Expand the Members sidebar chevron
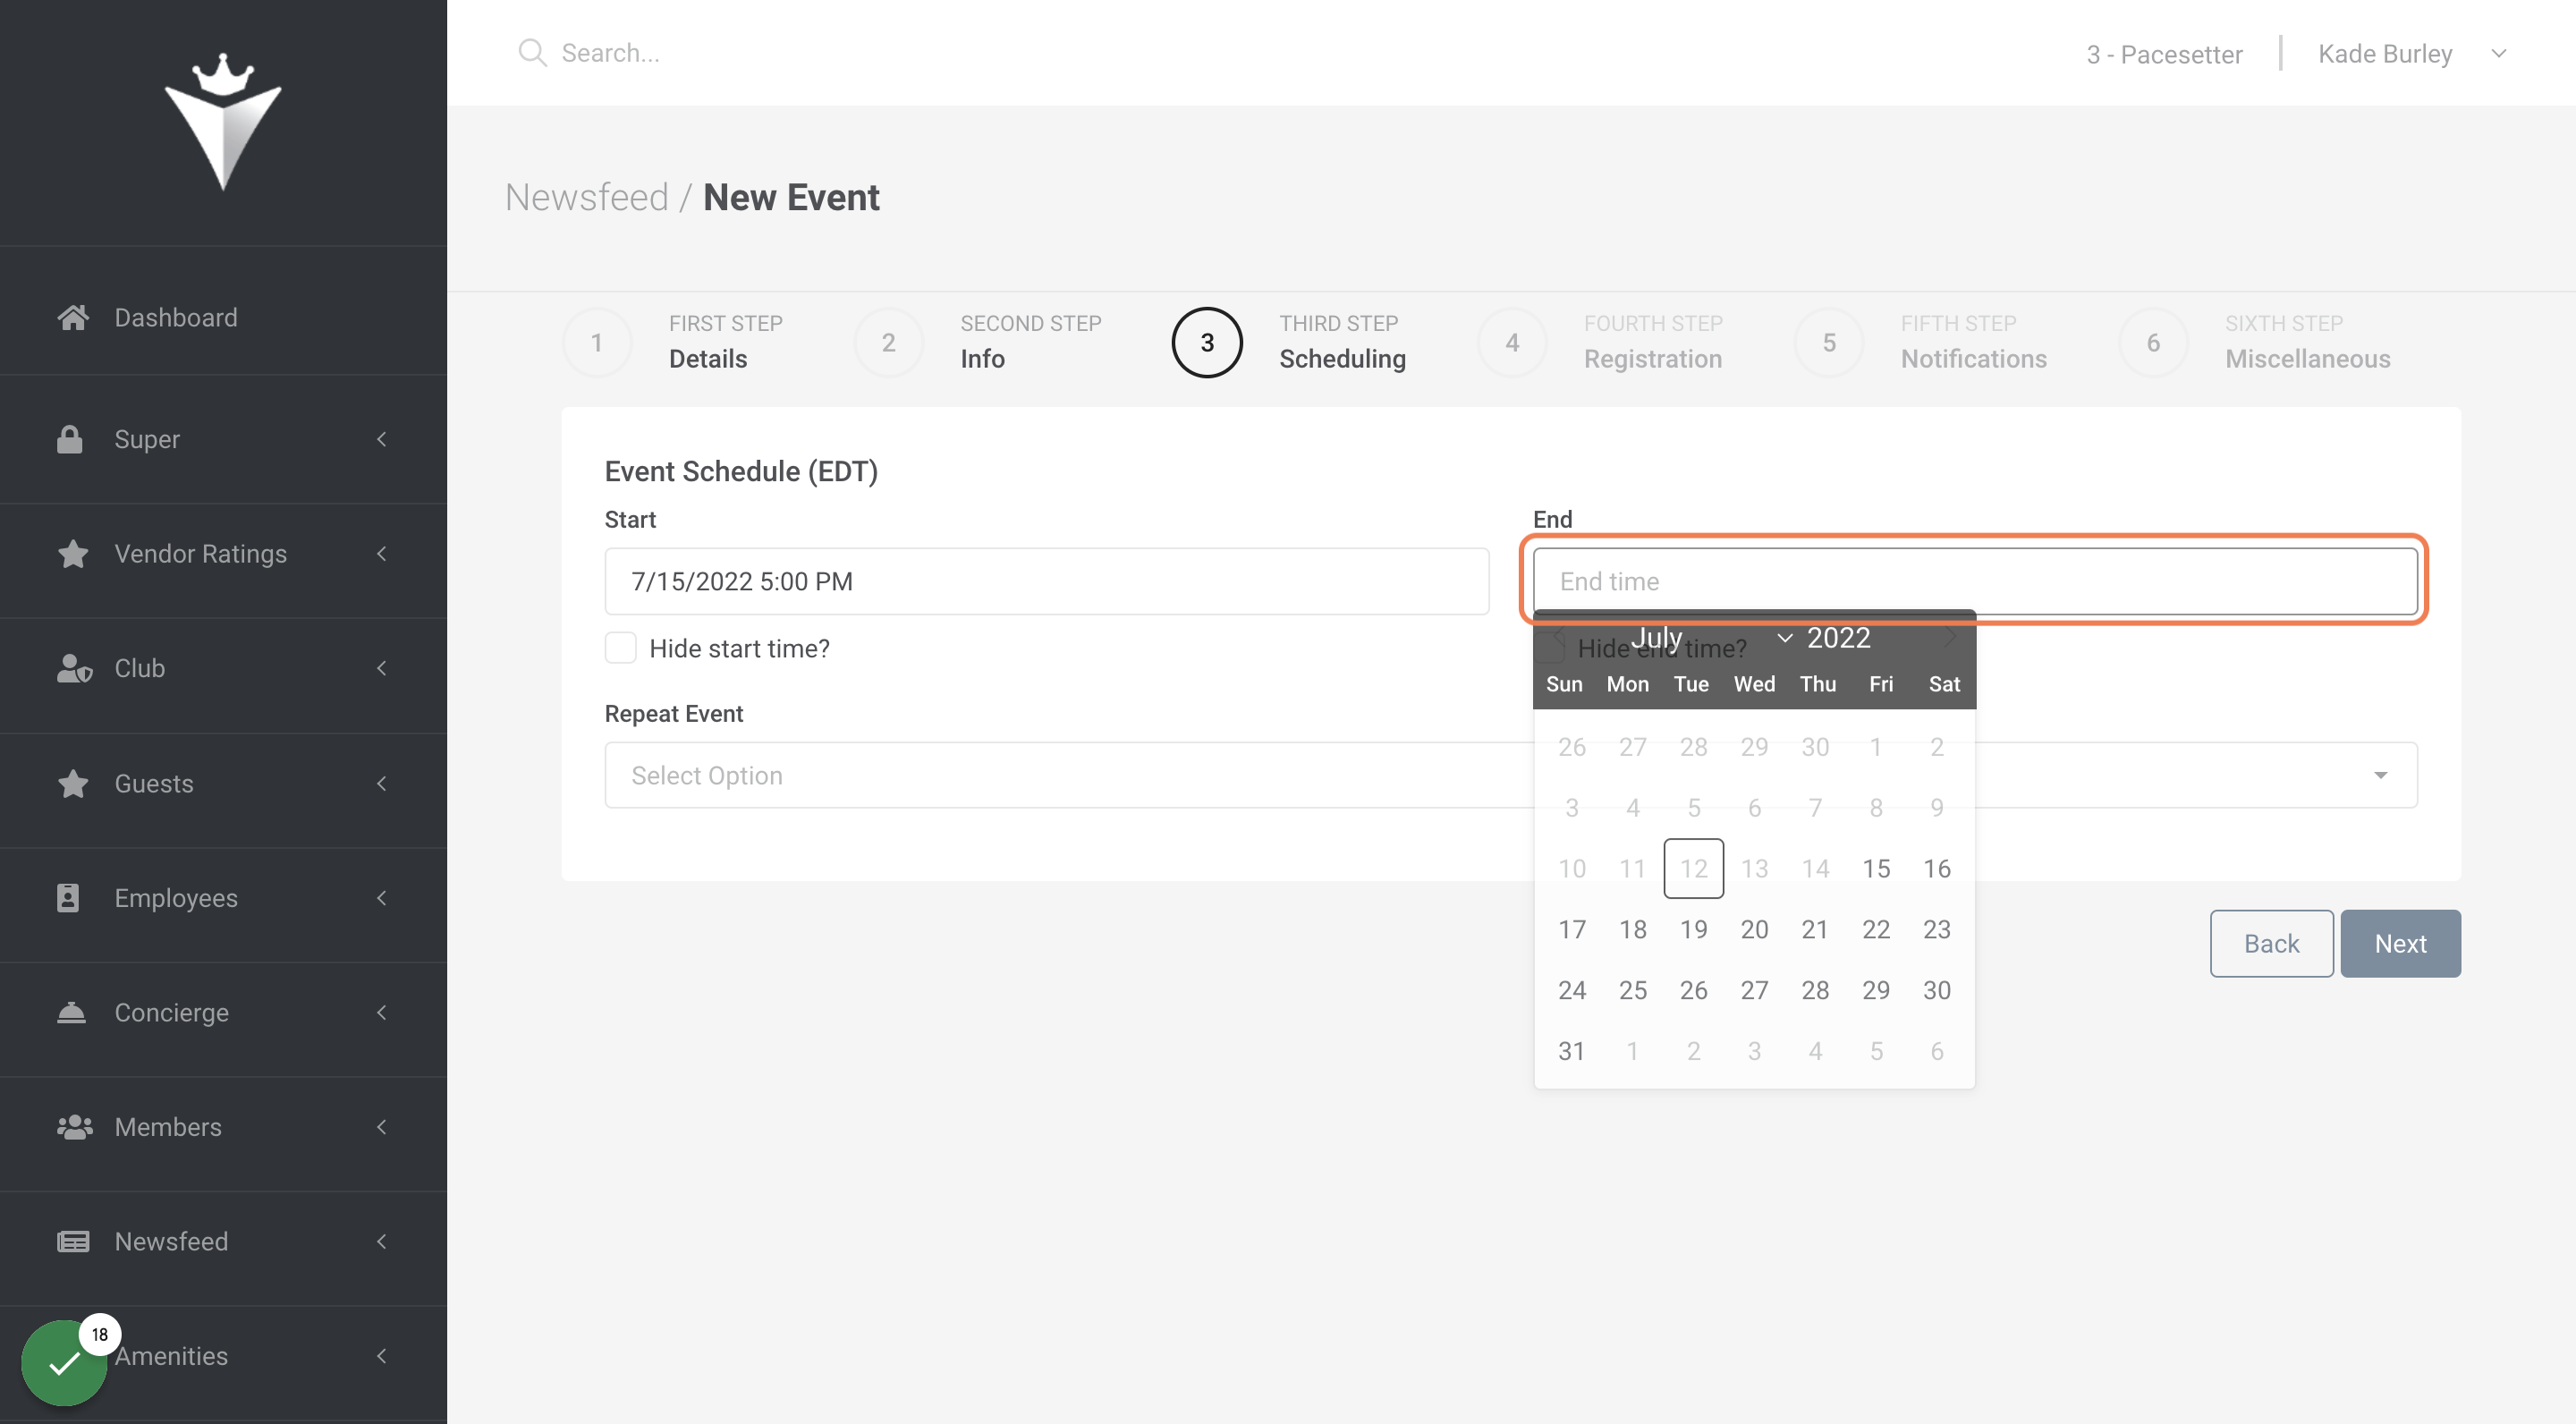The image size is (2576, 1424). (381, 1127)
